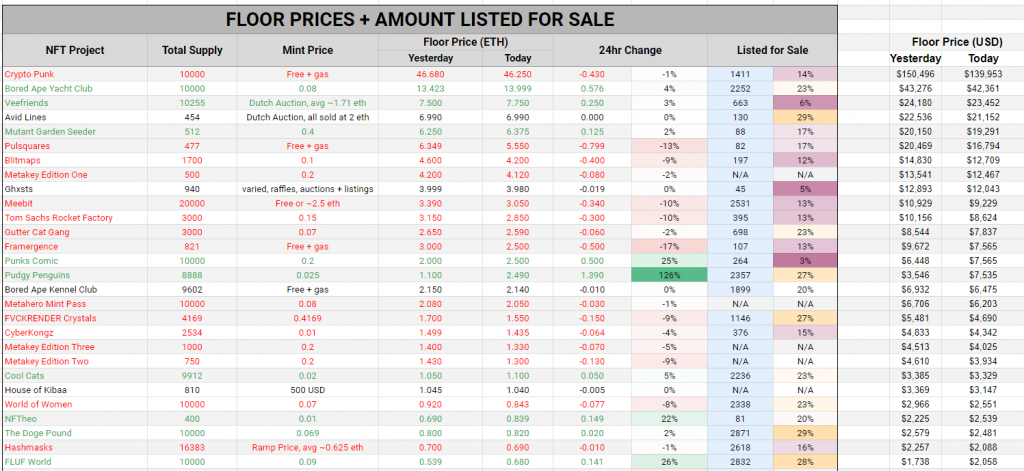Click the 'Cool Cats' project cell
This screenshot has height=471, width=1024.
click(x=75, y=376)
